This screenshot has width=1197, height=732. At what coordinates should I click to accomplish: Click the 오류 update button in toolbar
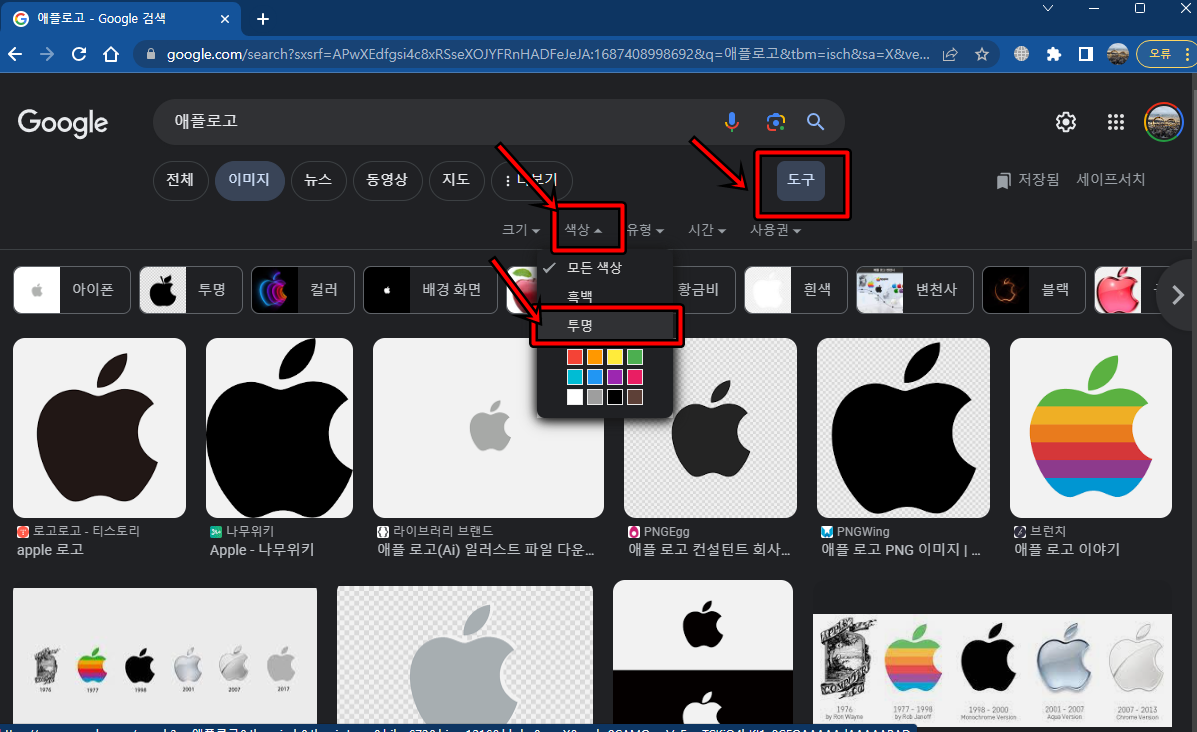pyautogui.click(x=1164, y=54)
